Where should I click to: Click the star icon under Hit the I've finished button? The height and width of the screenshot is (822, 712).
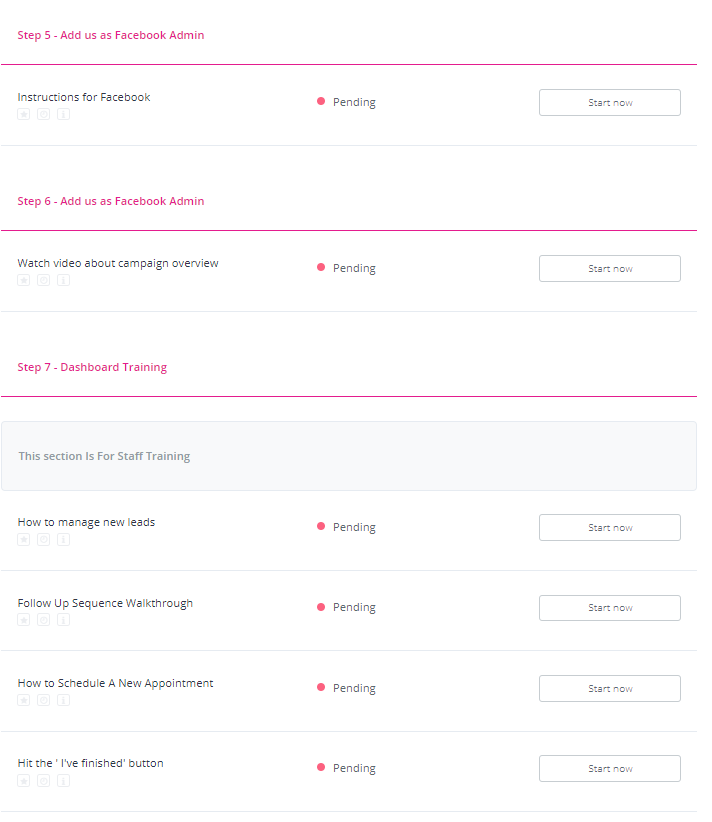coord(23,780)
